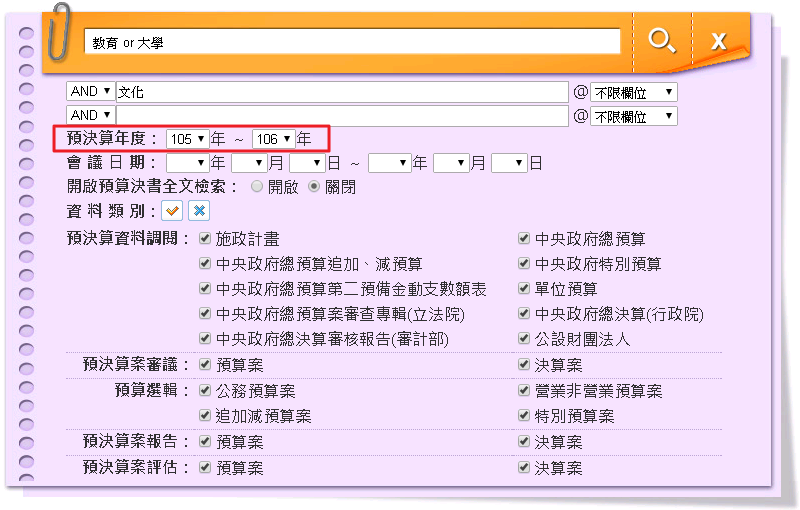Image resolution: width=800 pixels, height=510 pixels.
Task: Expand the first 不限欄位 field dropdown
Action: [x=634, y=92]
